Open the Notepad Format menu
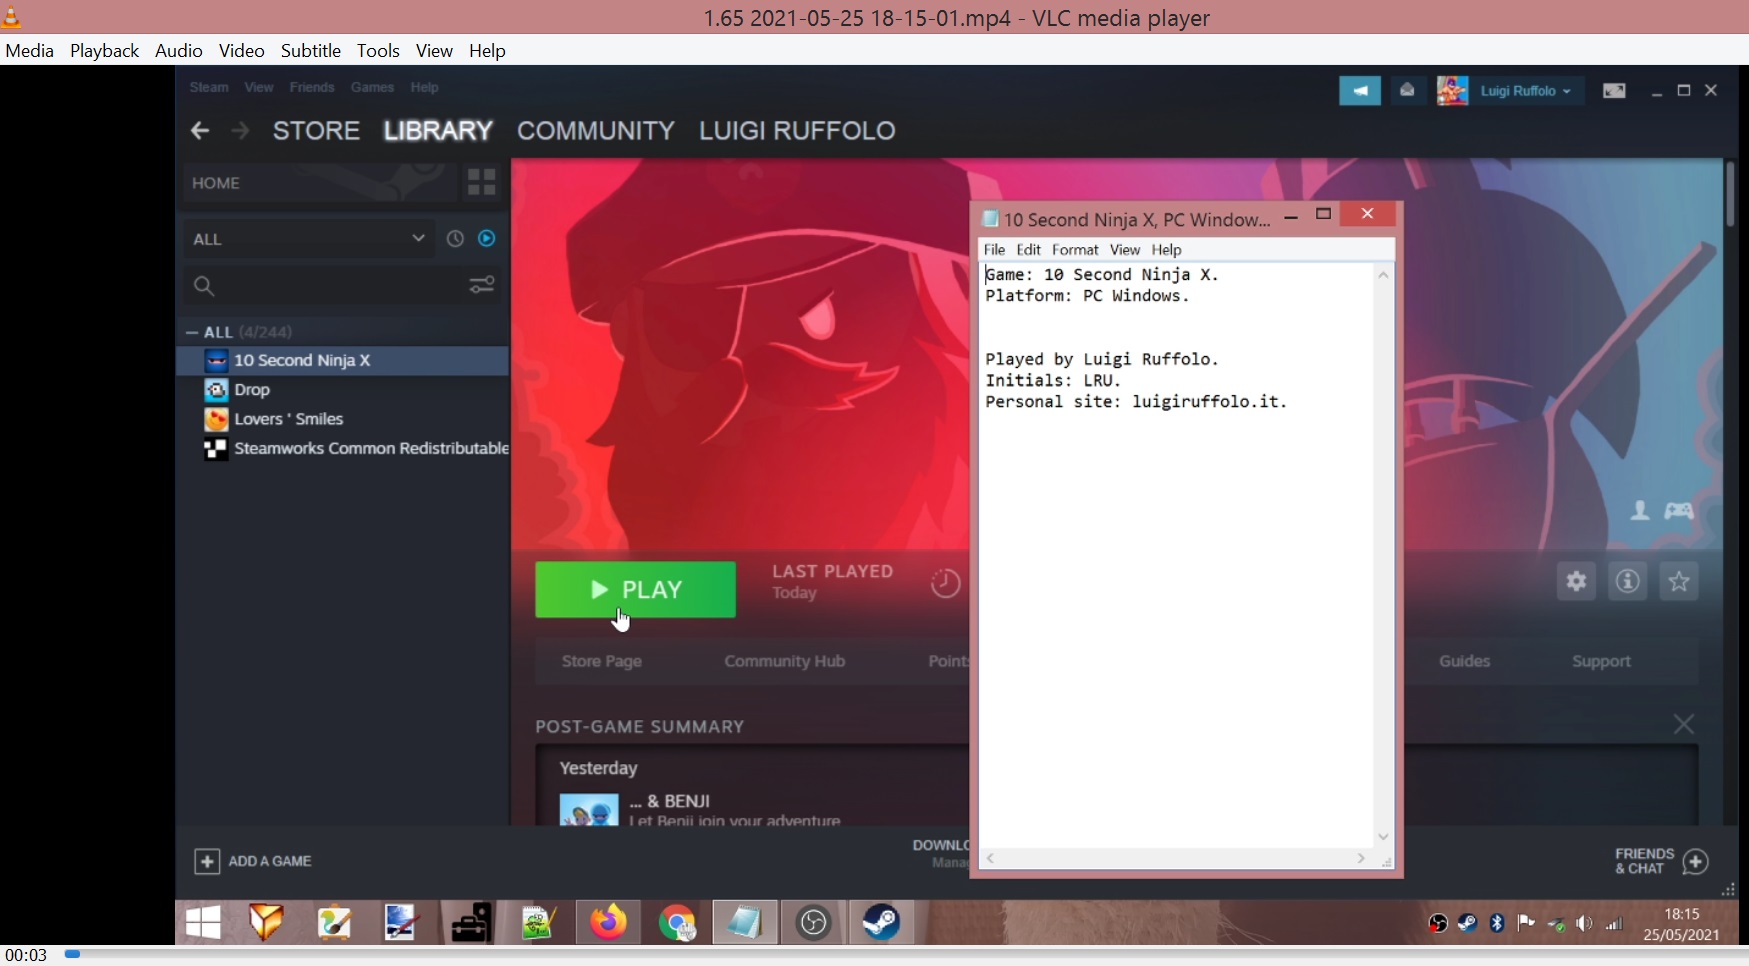 click(x=1075, y=250)
